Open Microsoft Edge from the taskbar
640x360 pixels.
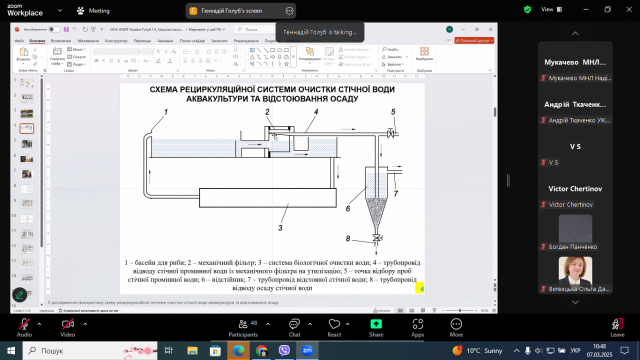pyautogui.click(x=238, y=351)
